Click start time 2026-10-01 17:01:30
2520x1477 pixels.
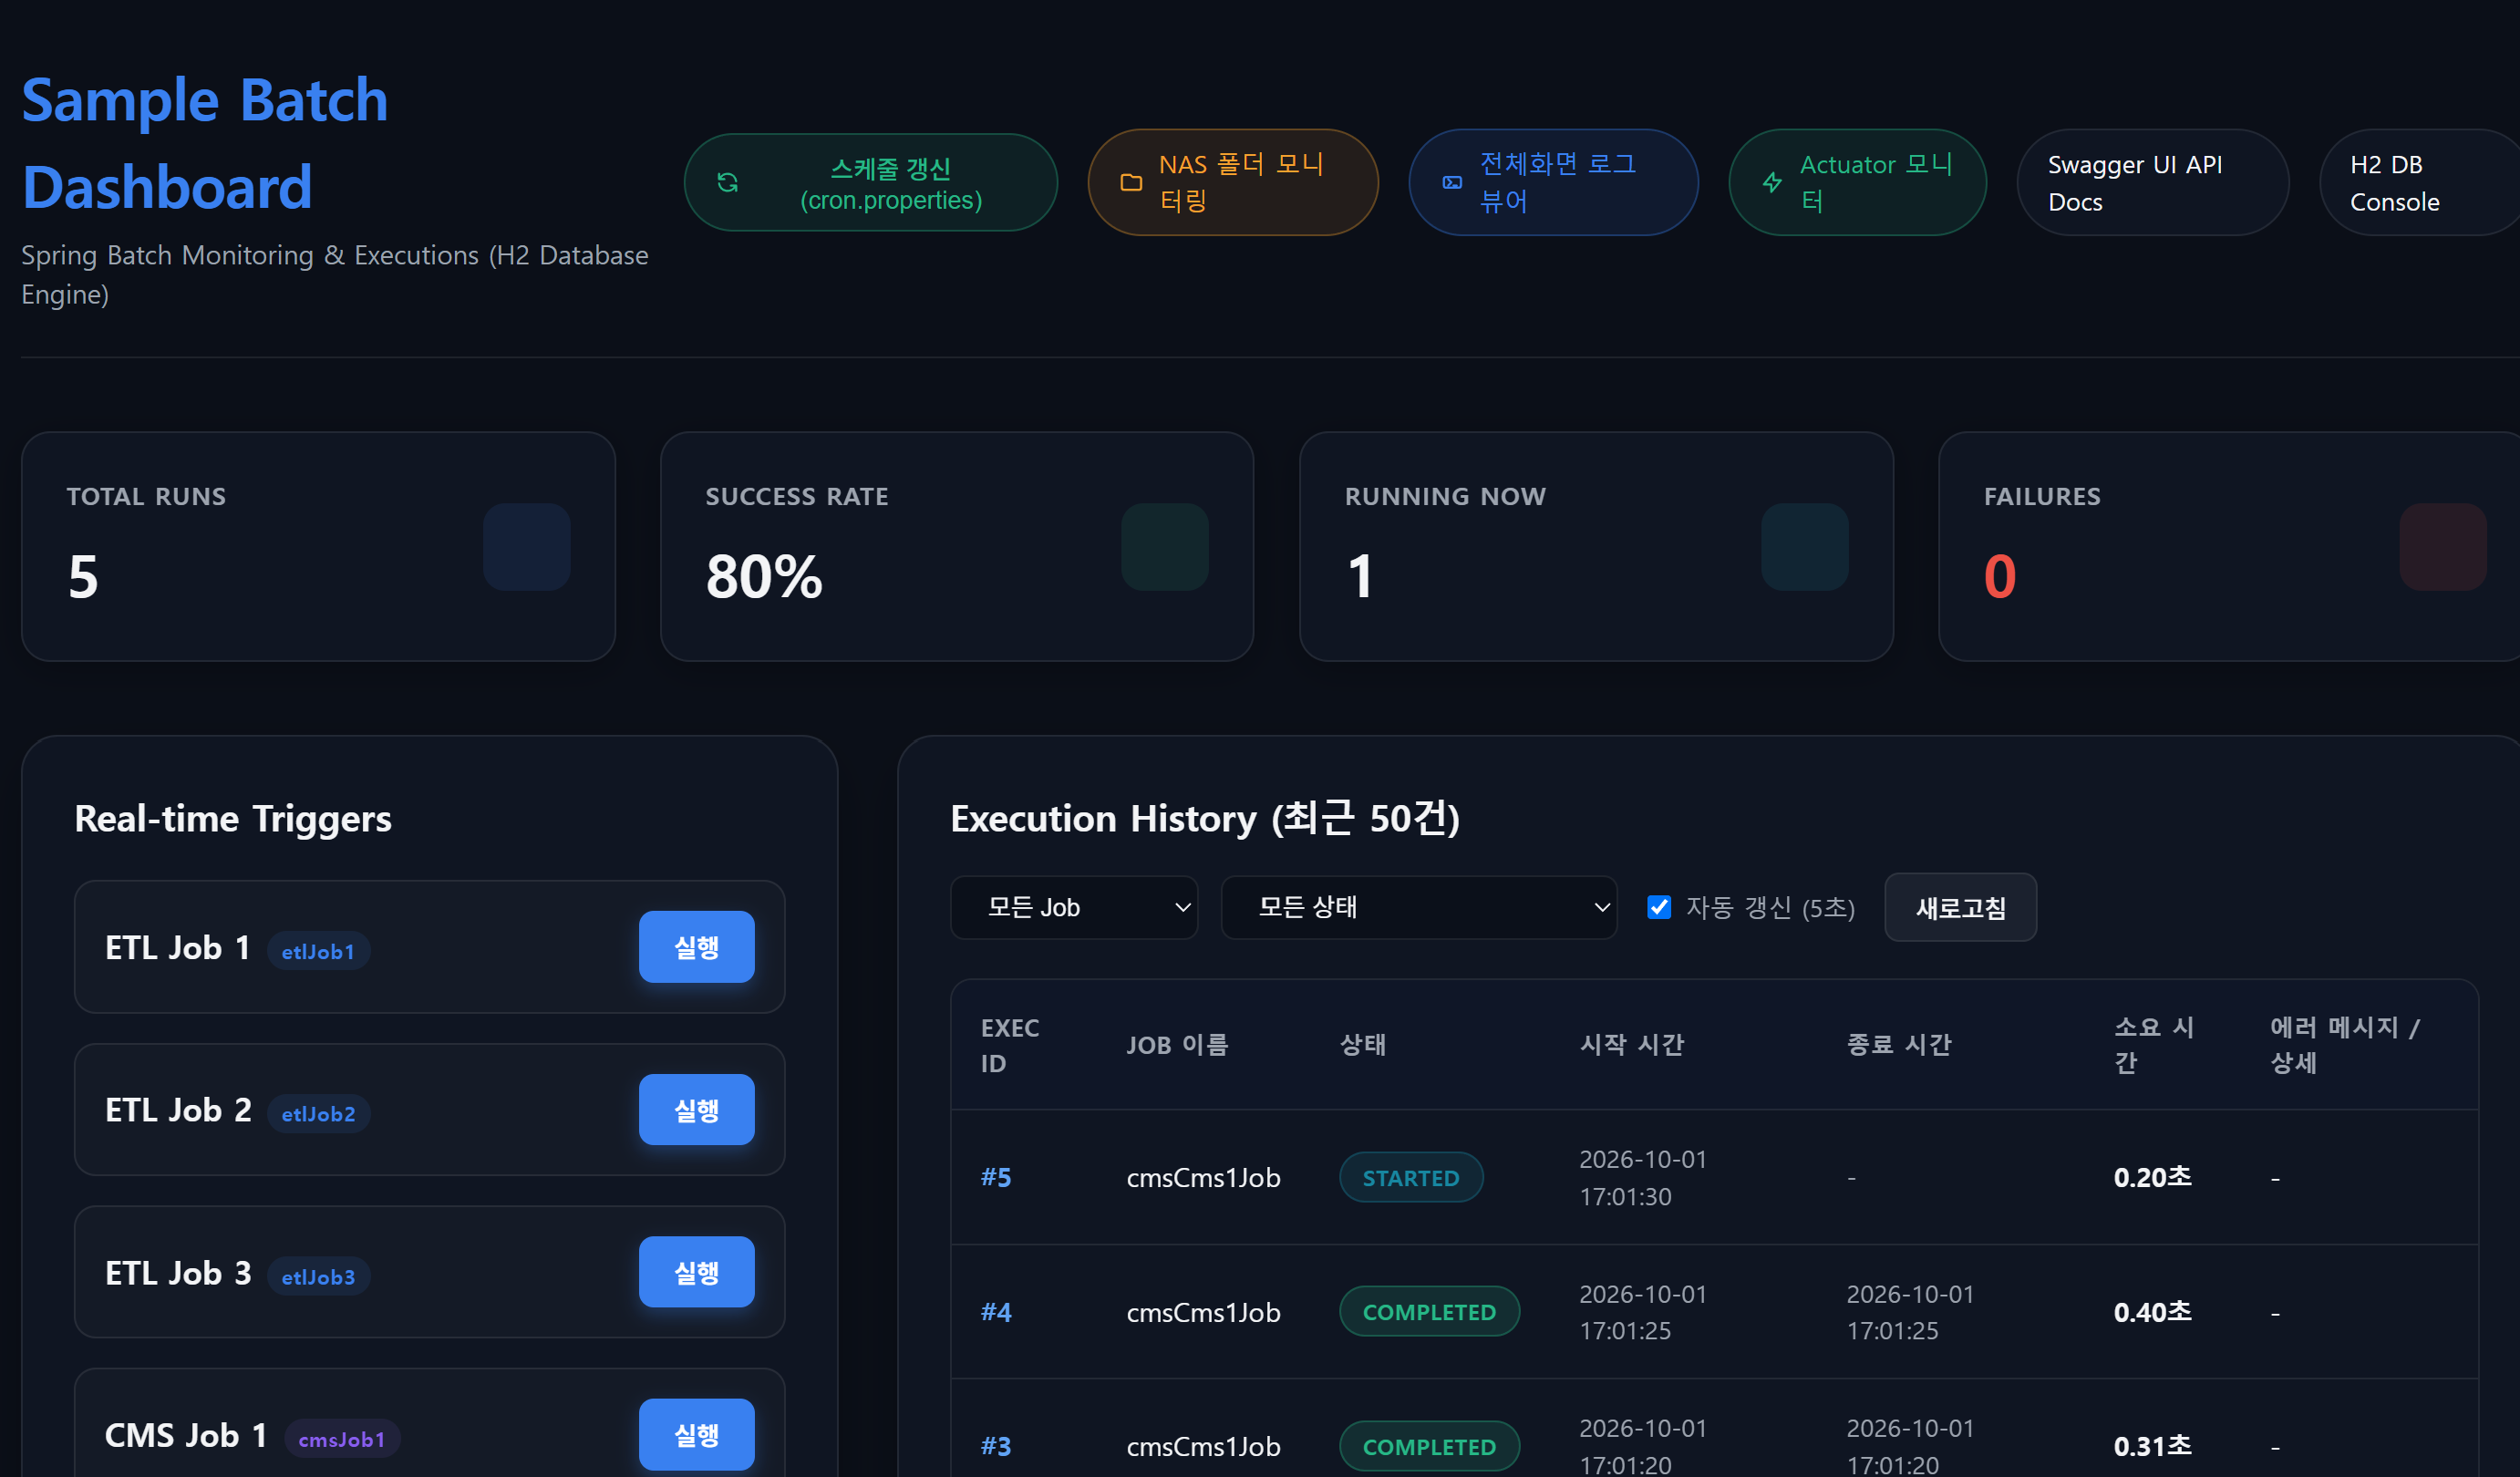pyautogui.click(x=1643, y=1178)
